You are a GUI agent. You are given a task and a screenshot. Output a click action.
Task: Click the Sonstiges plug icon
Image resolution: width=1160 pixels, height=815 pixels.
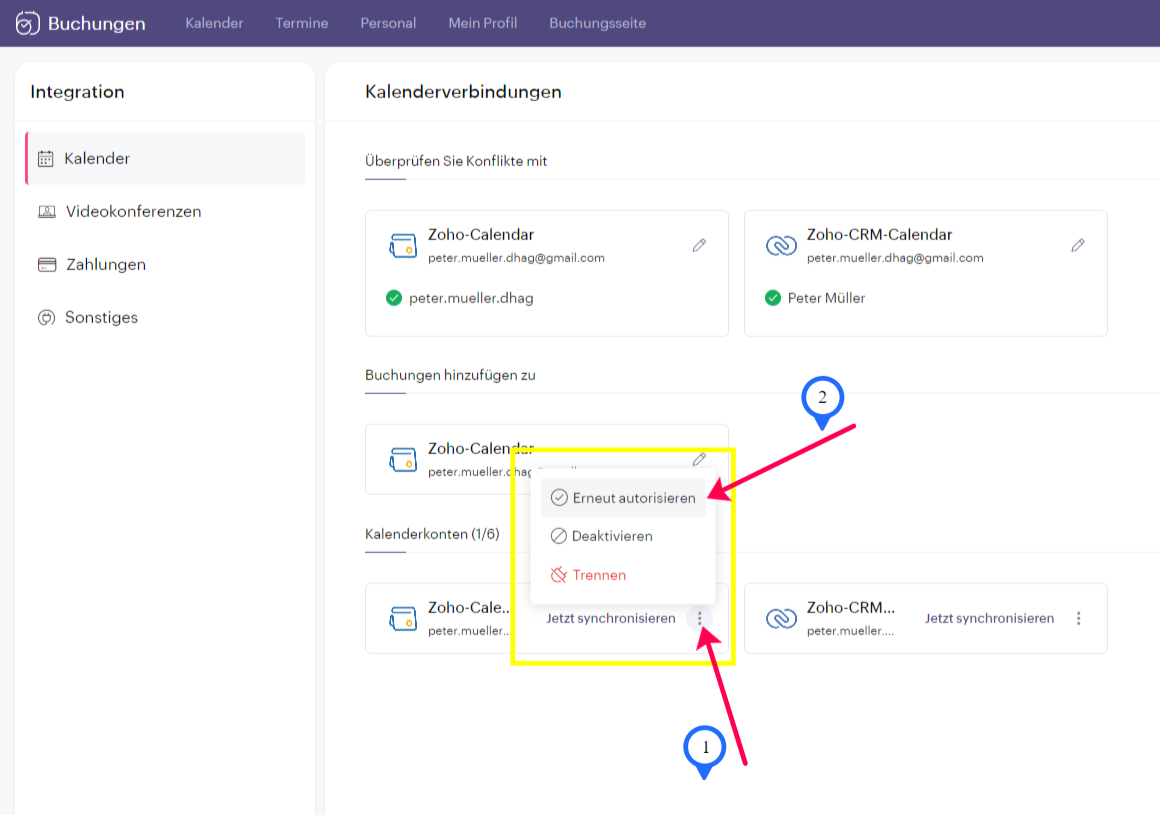pos(47,317)
